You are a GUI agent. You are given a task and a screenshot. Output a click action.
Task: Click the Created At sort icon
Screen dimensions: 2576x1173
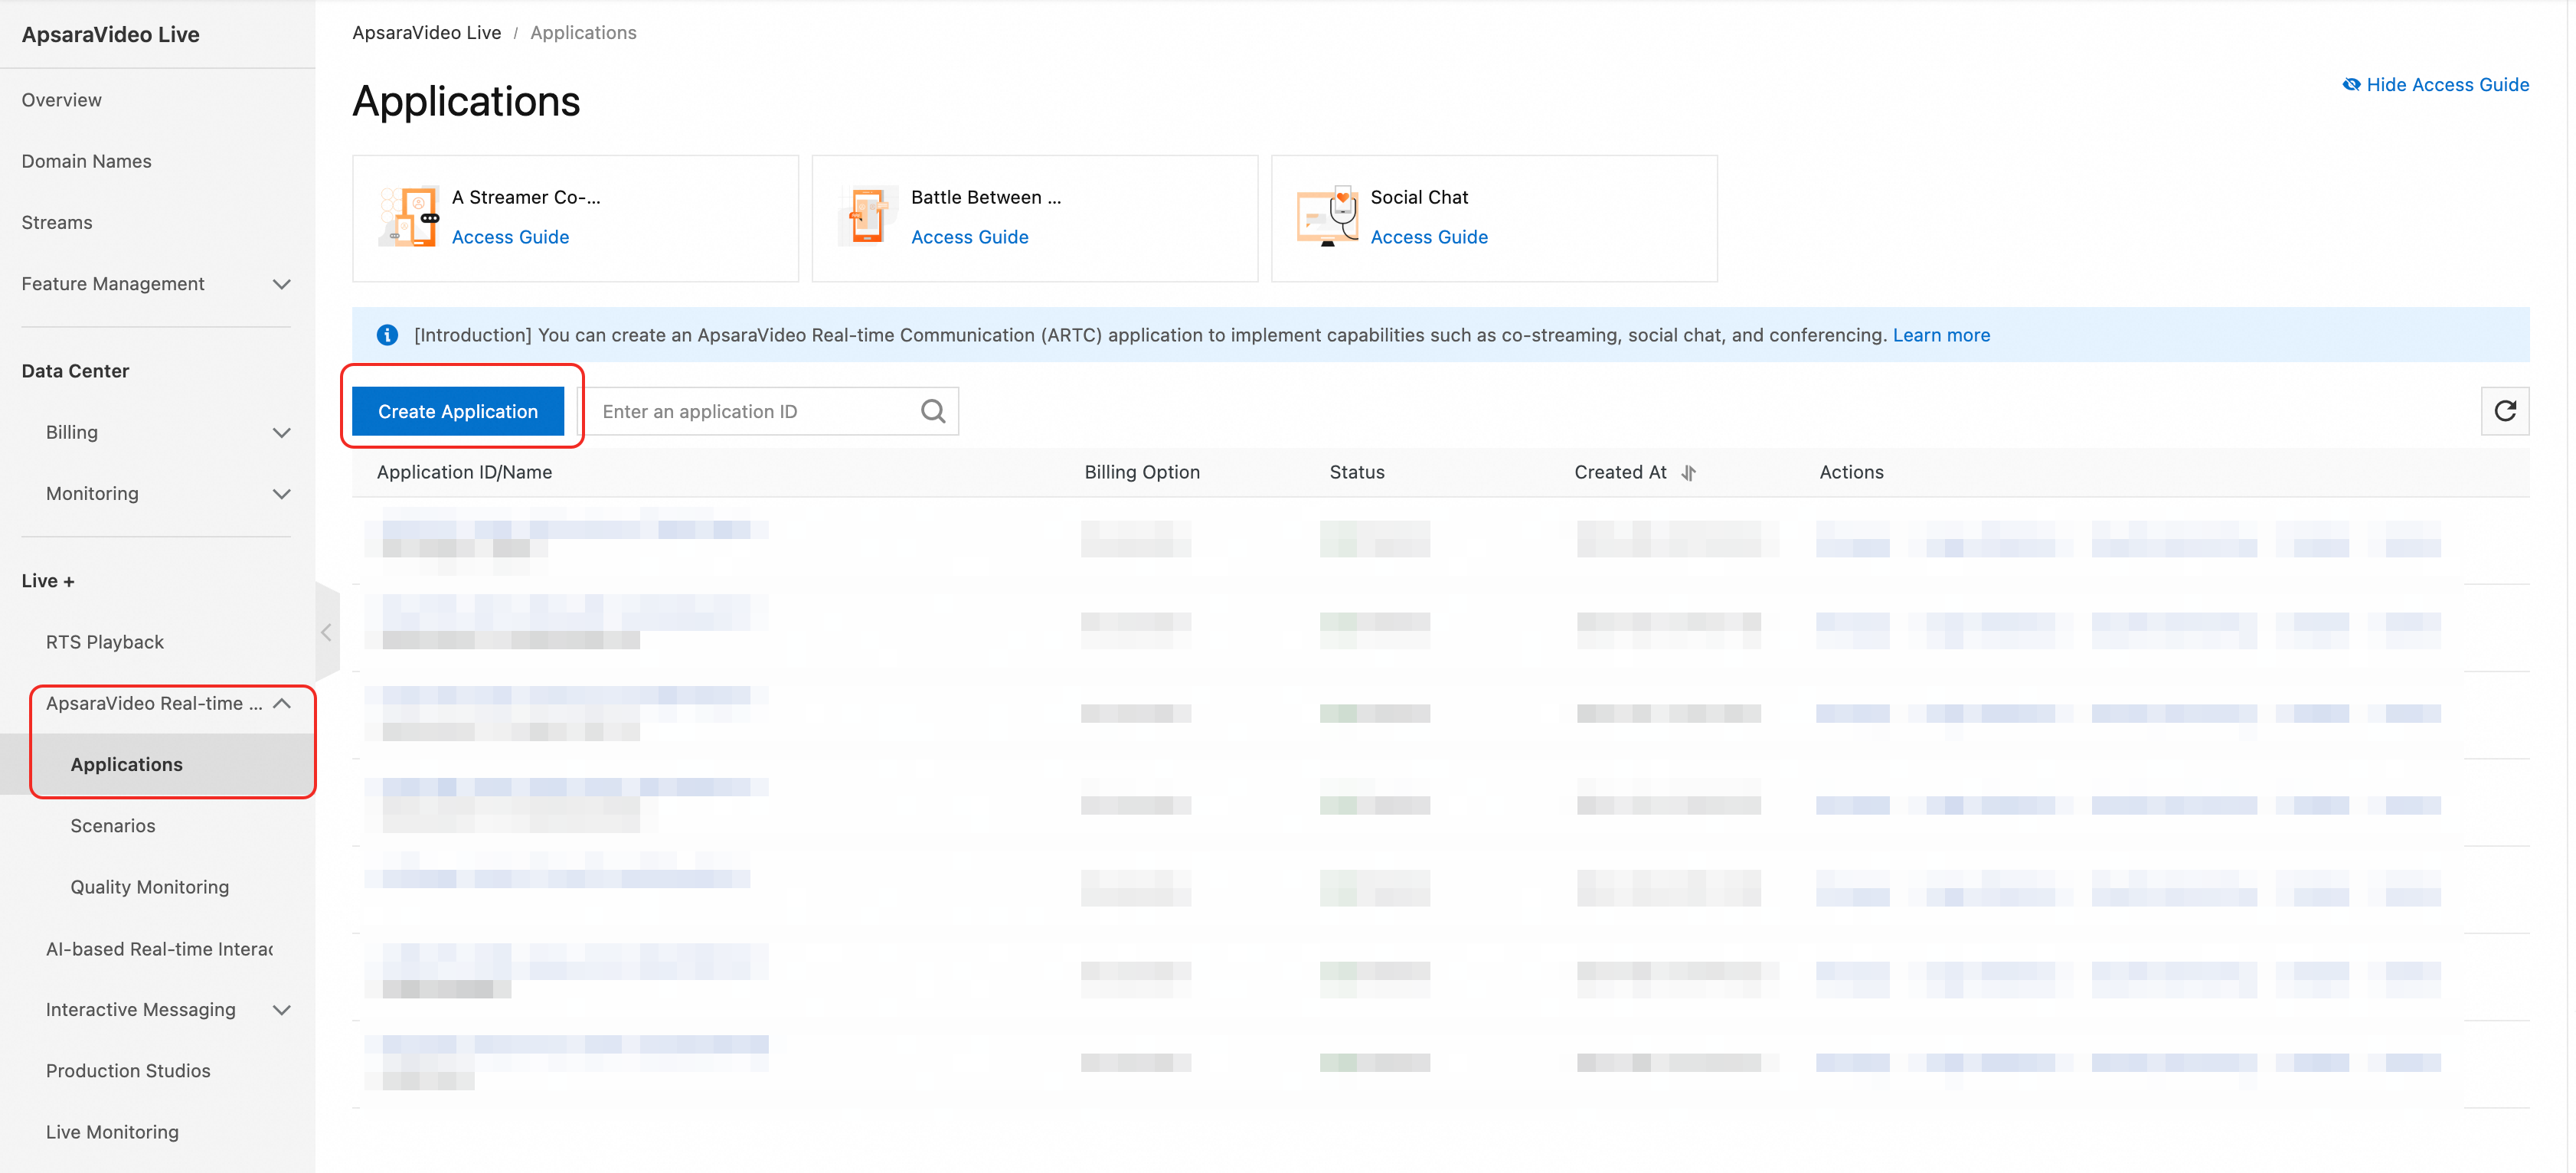(1688, 473)
